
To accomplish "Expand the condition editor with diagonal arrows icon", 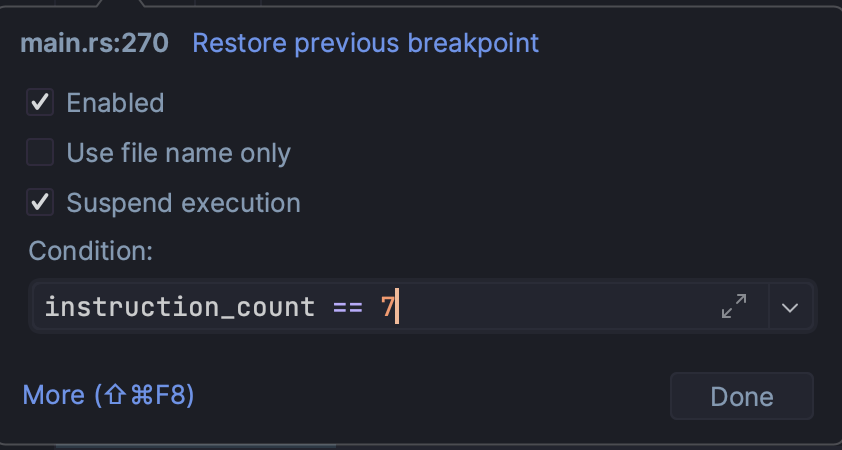I will pos(734,307).
